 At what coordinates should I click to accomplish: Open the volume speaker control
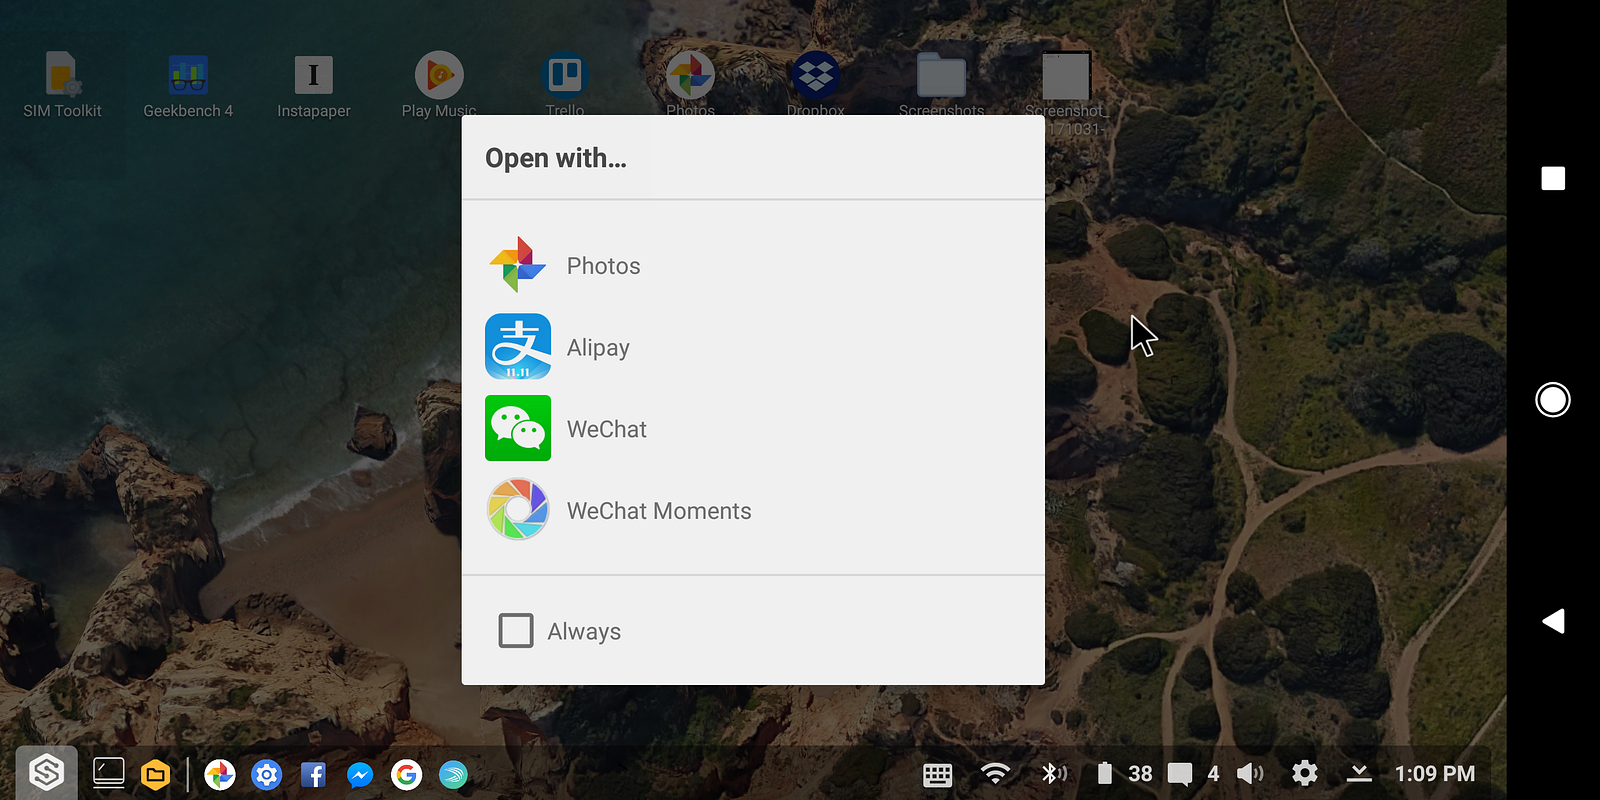pyautogui.click(x=1250, y=773)
